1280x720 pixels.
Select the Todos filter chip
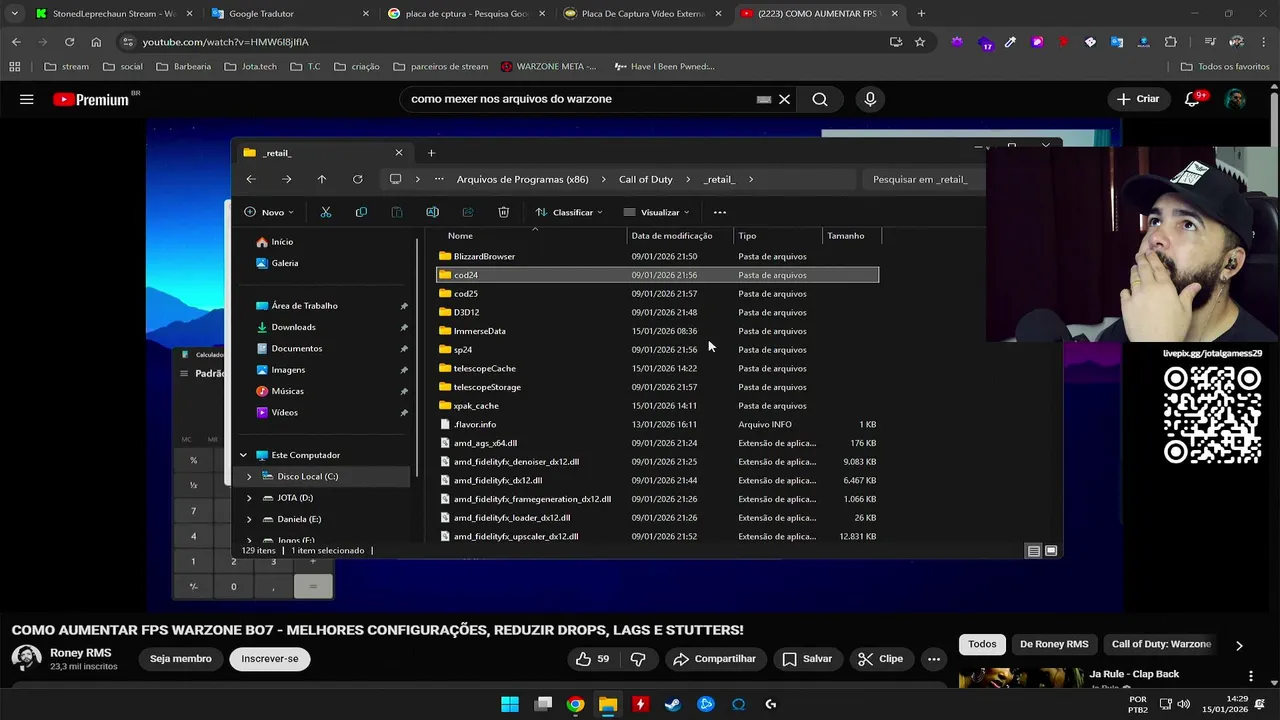point(982,644)
